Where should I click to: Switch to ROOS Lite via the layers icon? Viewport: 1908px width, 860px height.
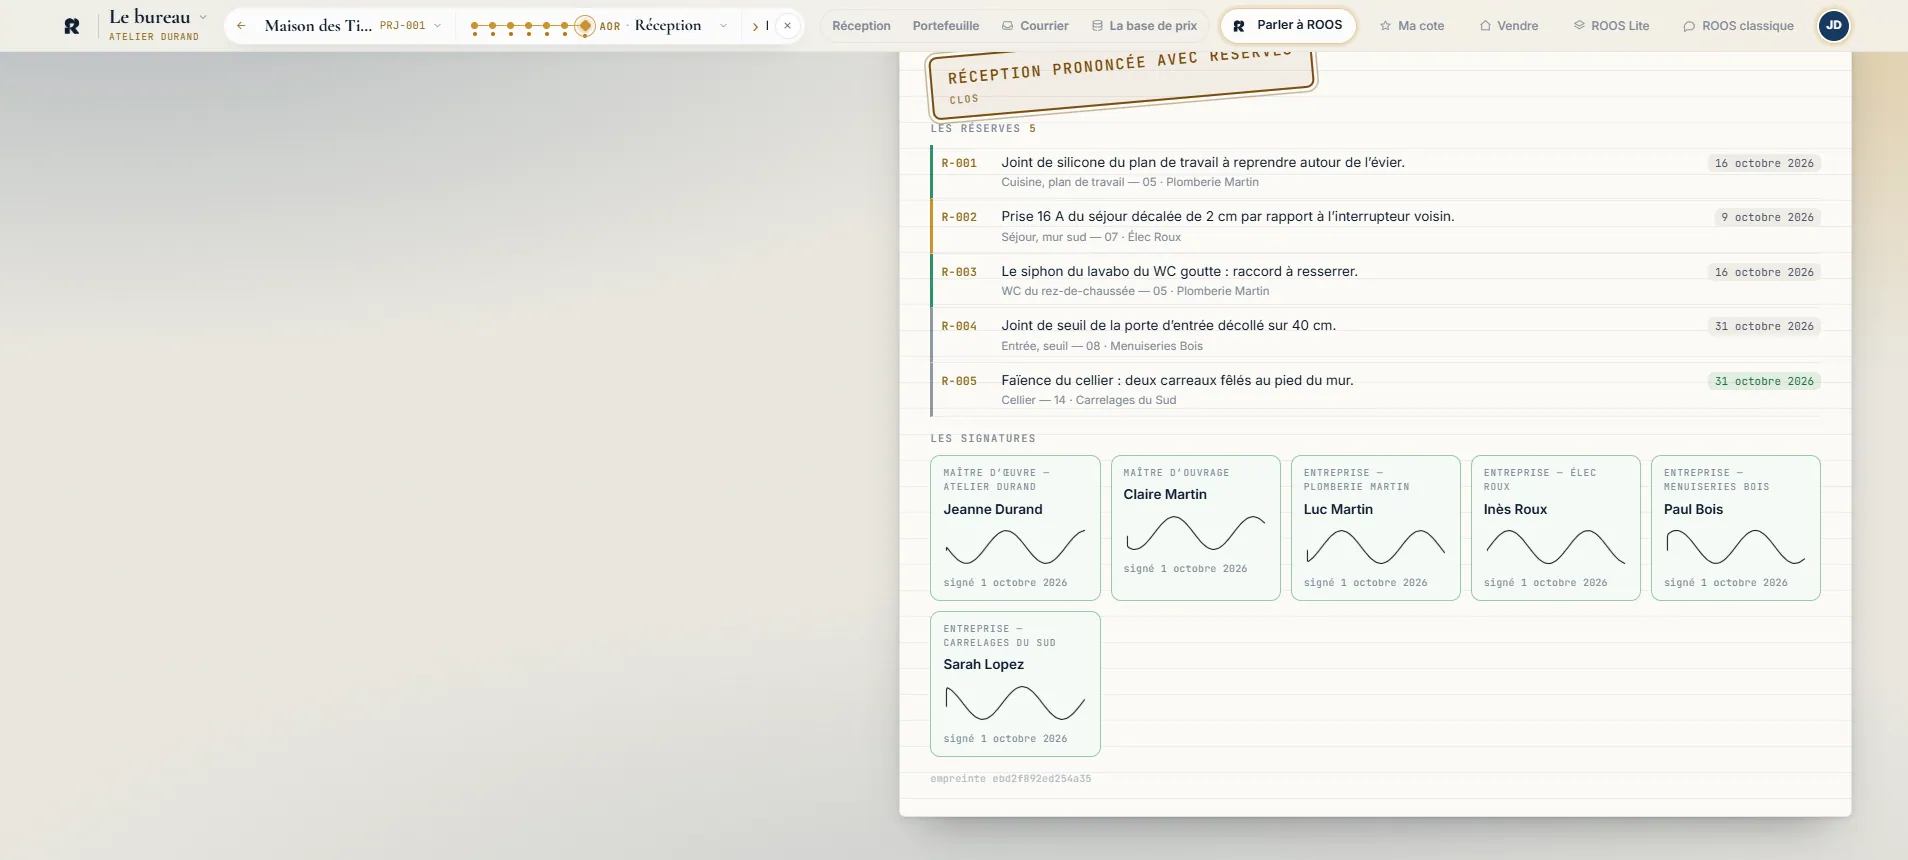(1579, 26)
